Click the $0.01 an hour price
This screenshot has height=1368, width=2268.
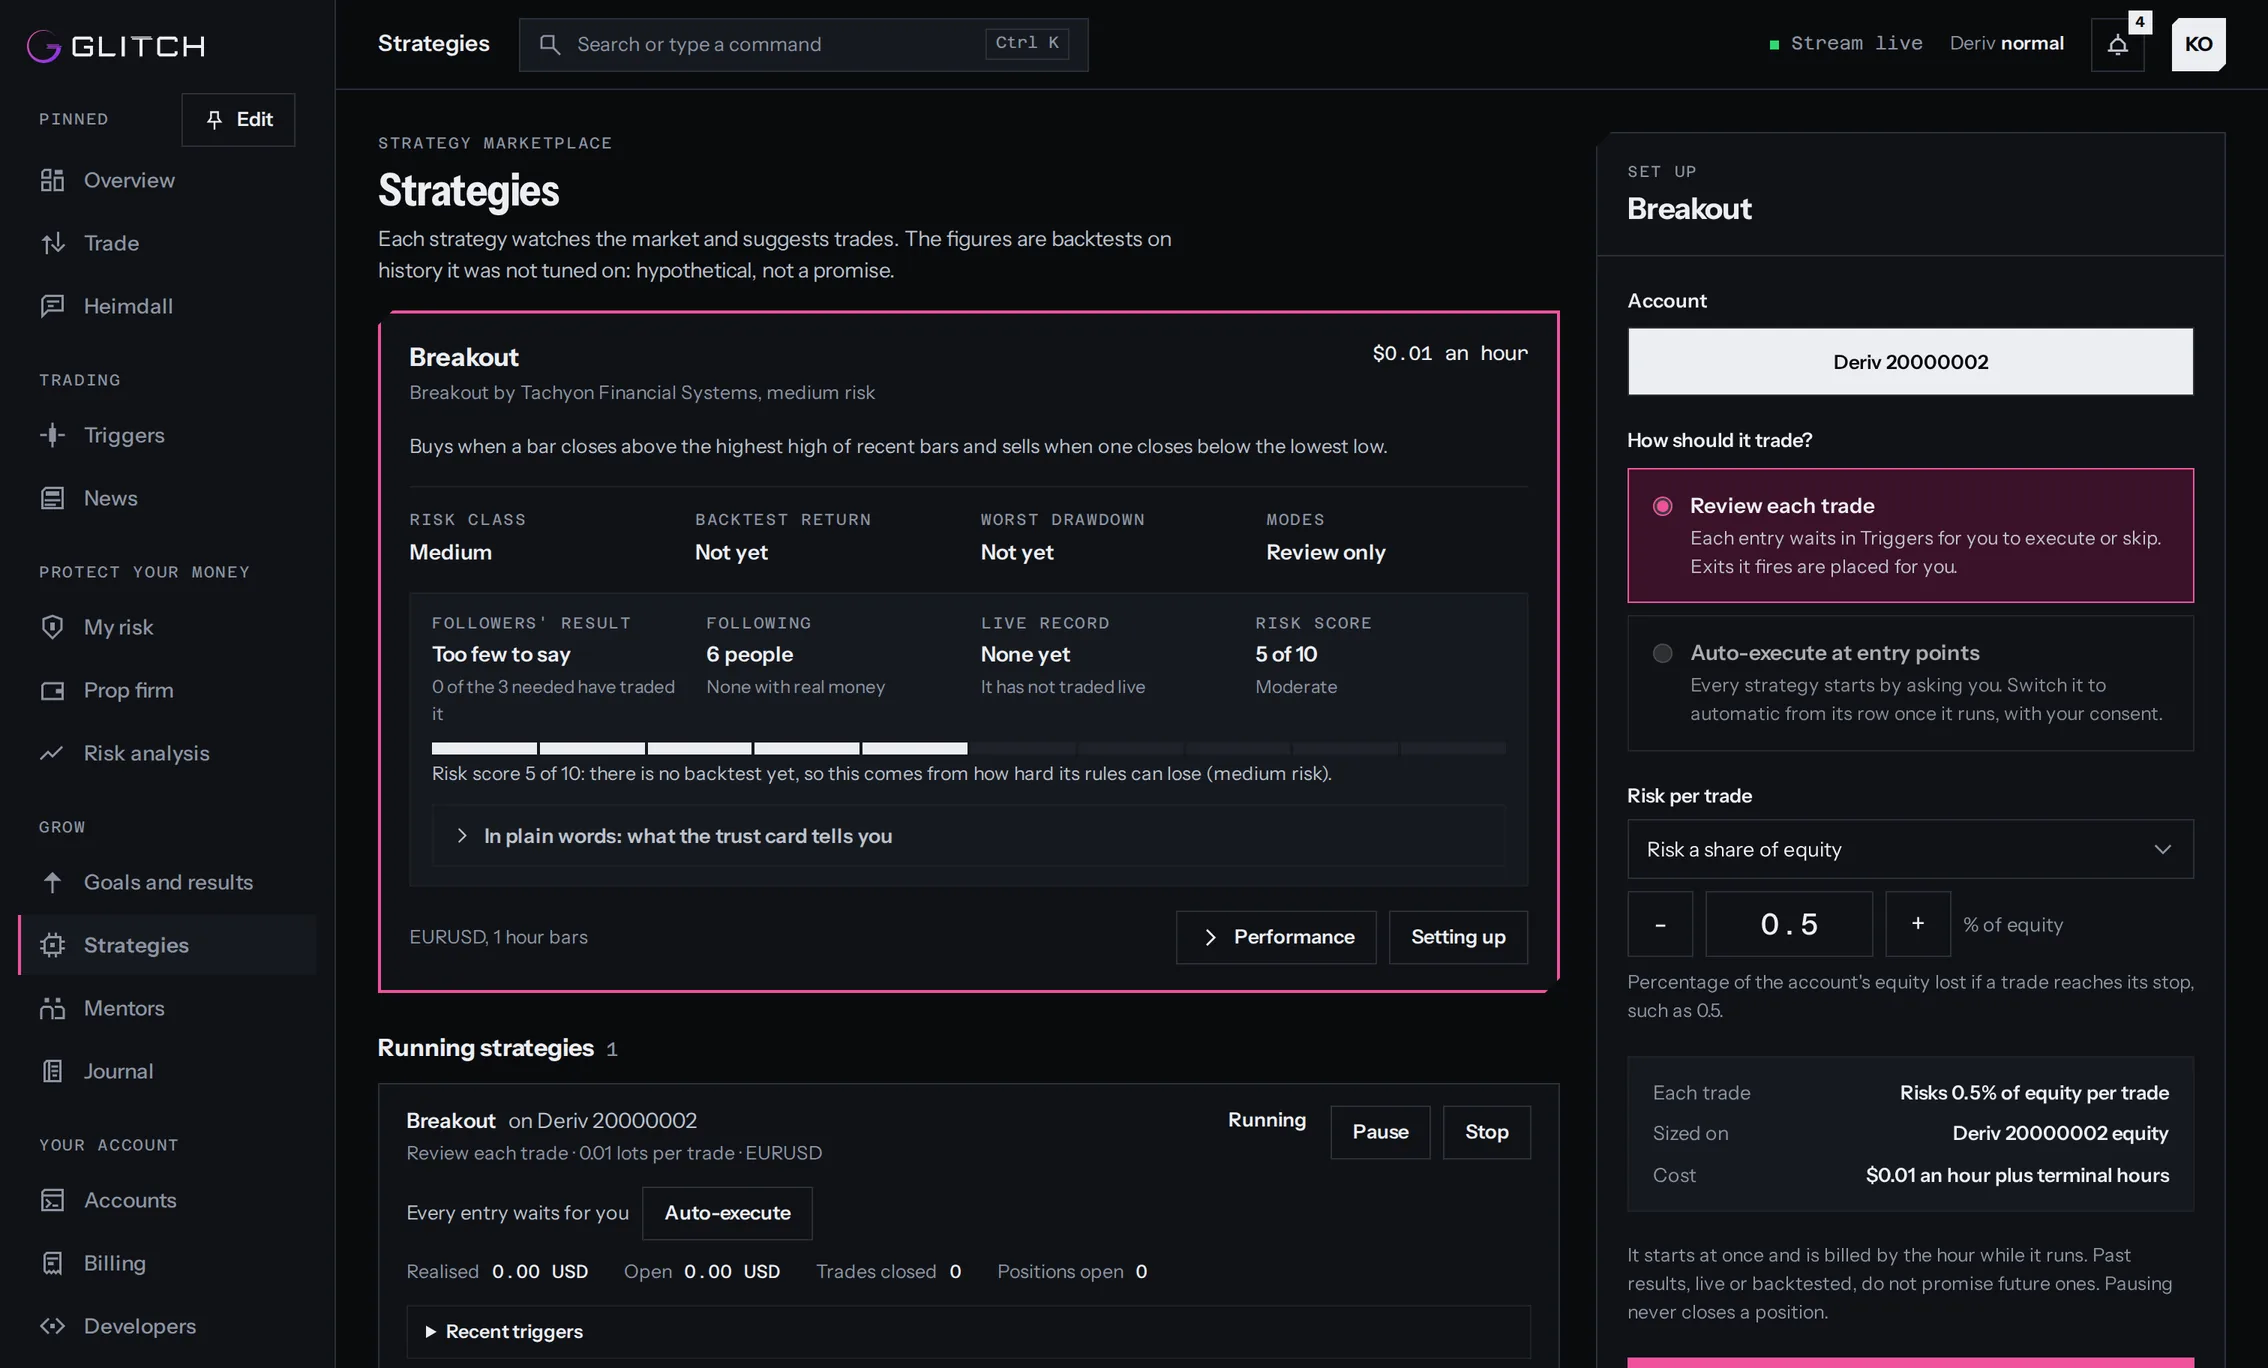(x=1450, y=353)
